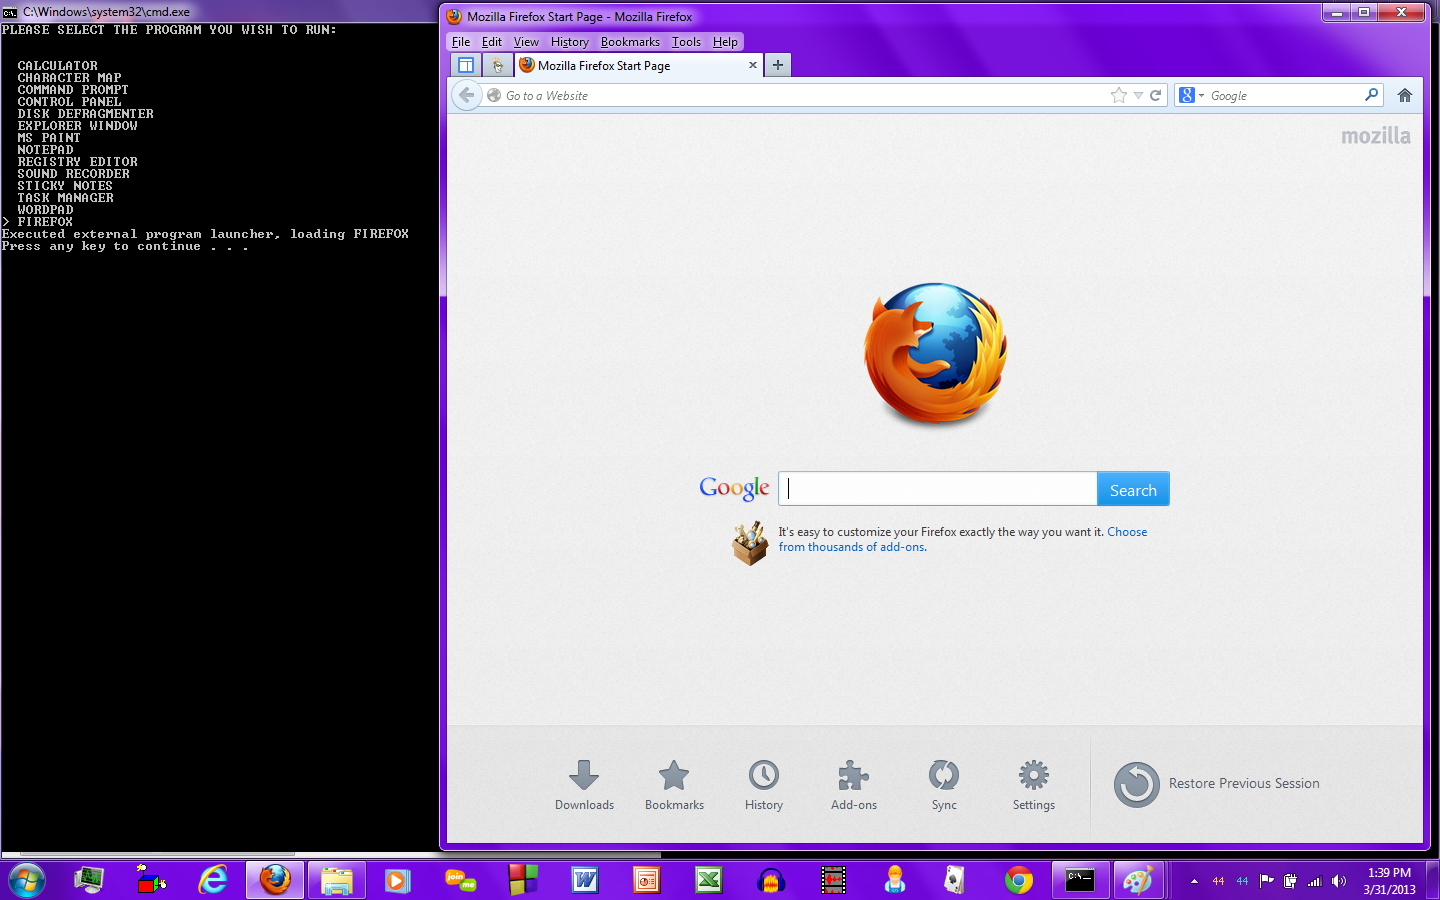Close the Mozilla Firefox Start Page tab
The height and width of the screenshot is (900, 1440).
753,65
